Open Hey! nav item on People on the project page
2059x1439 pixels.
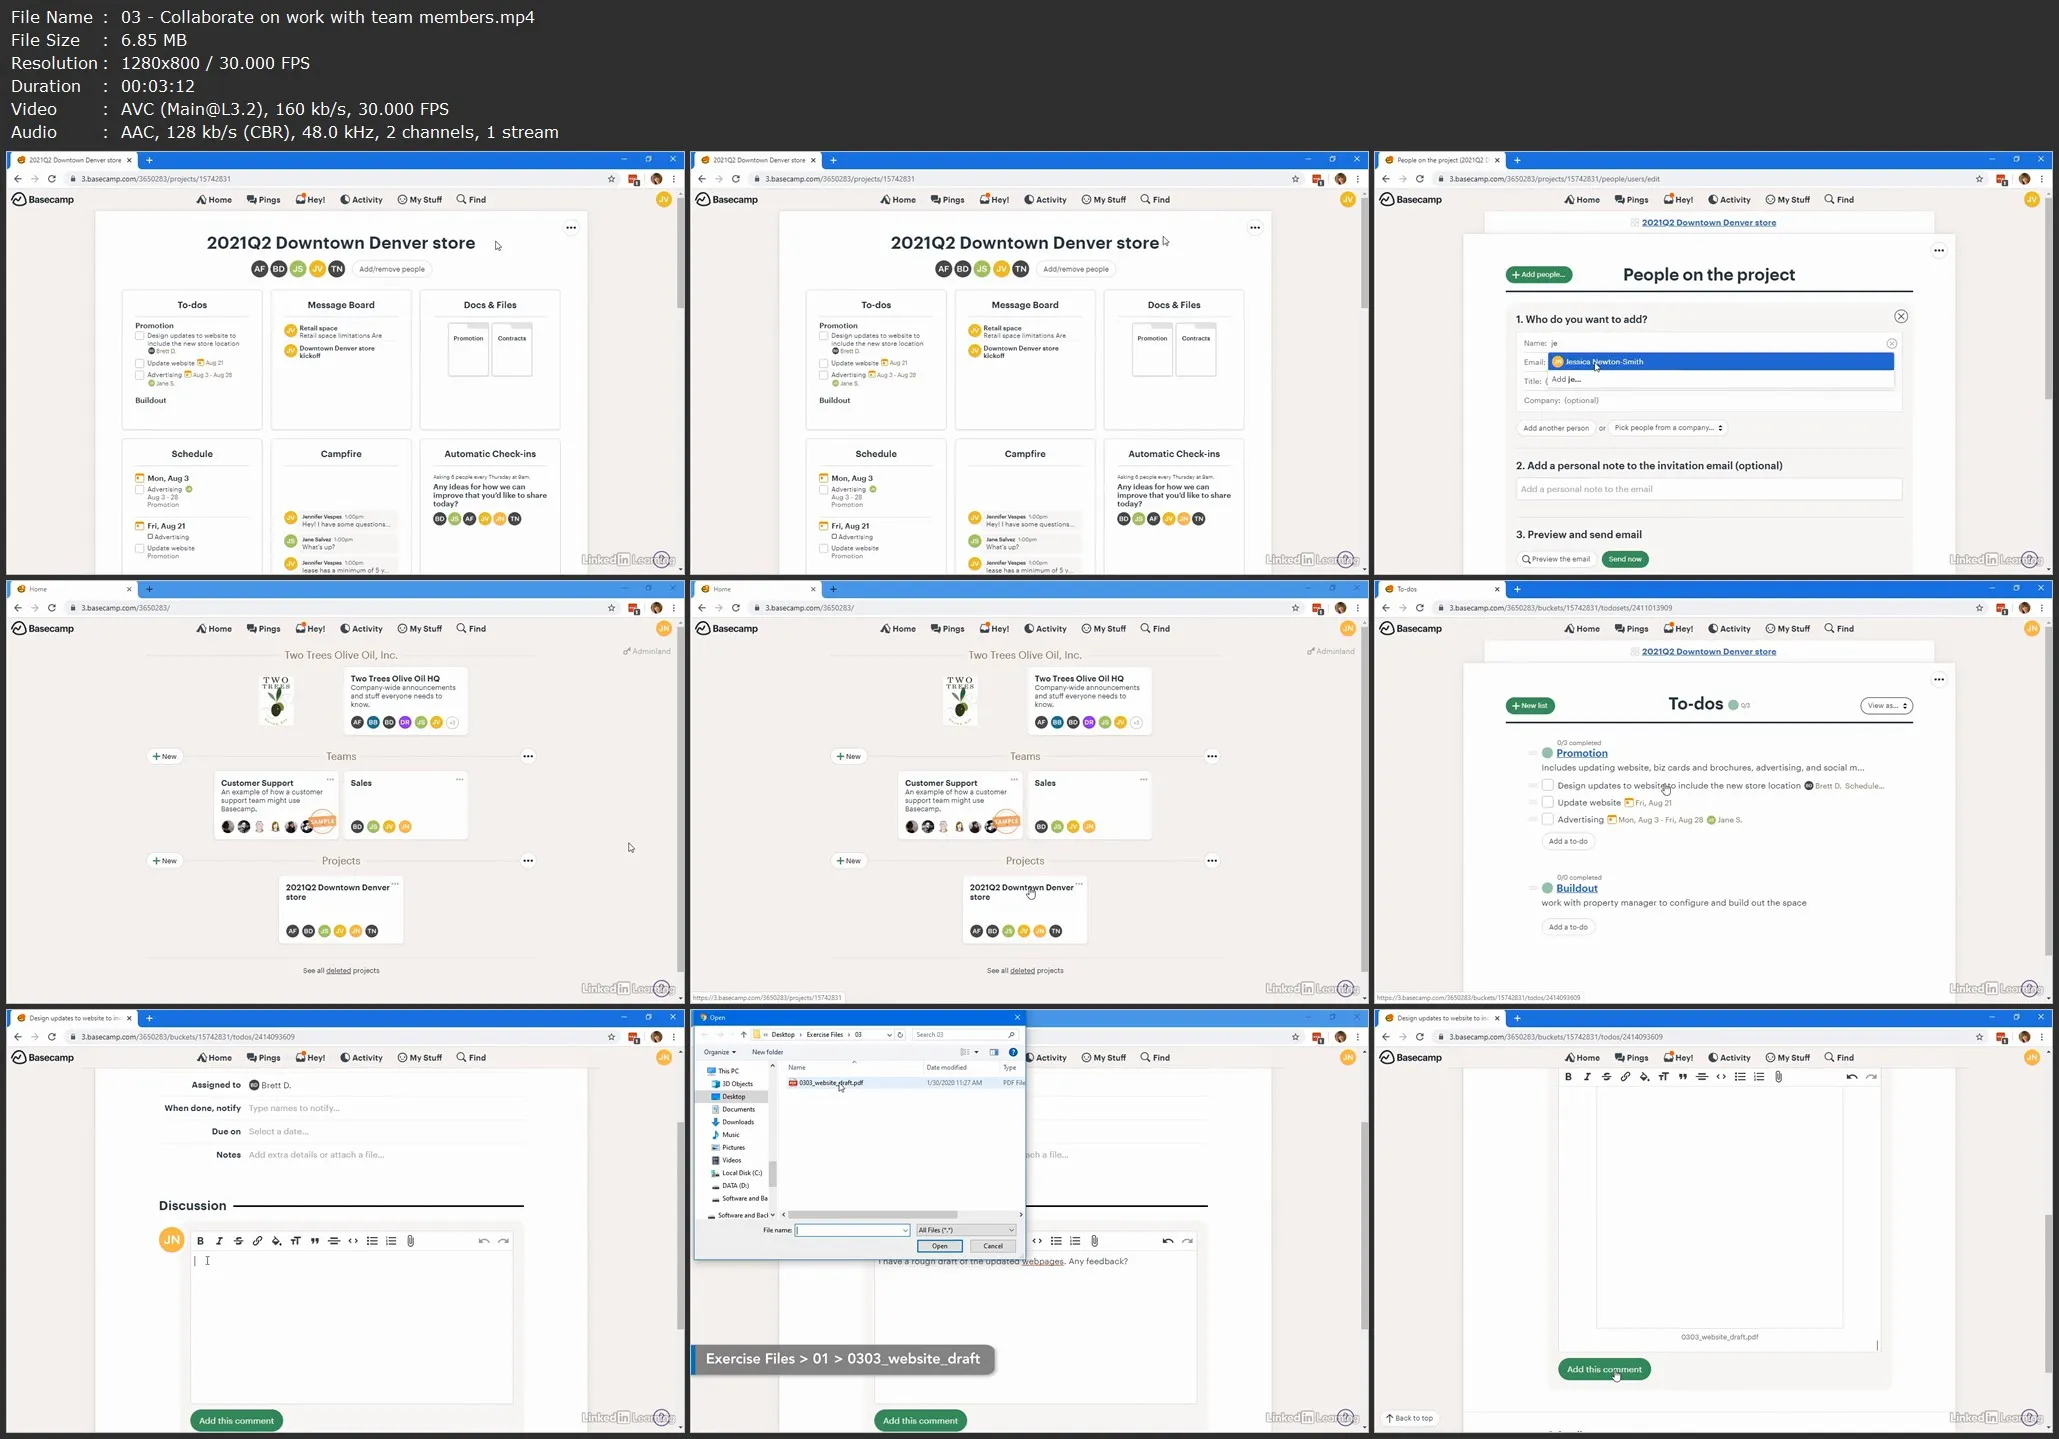tap(1678, 200)
